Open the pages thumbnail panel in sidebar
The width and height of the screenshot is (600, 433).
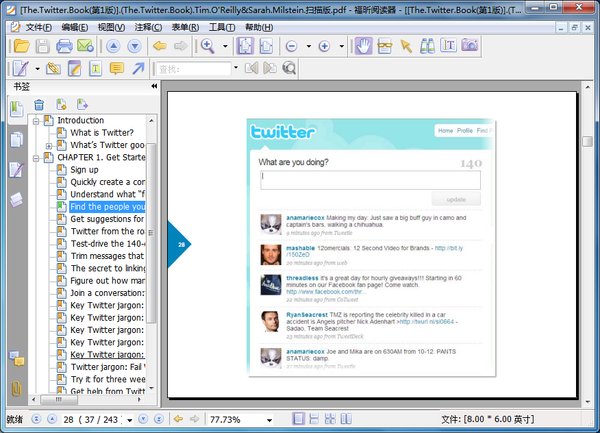(16, 139)
